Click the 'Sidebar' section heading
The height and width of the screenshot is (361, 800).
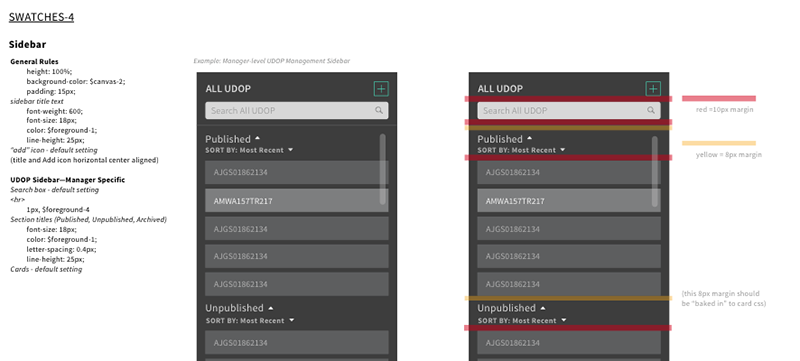pyautogui.click(x=28, y=44)
